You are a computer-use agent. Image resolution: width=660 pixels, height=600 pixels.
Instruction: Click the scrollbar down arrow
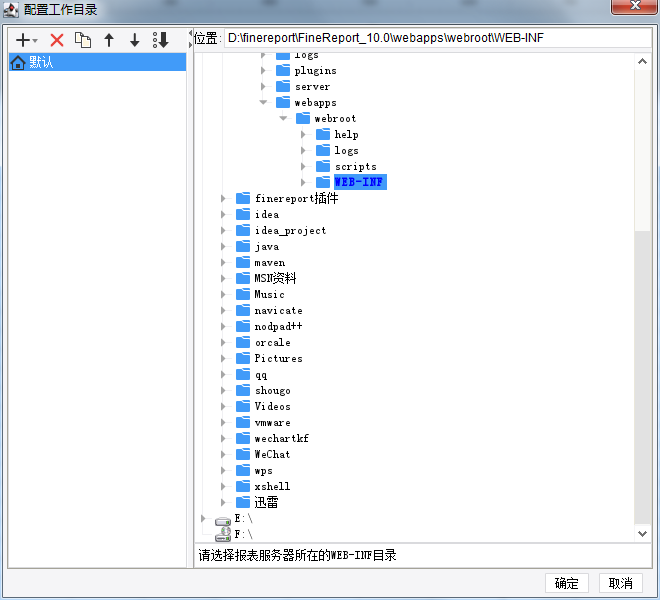(x=642, y=534)
